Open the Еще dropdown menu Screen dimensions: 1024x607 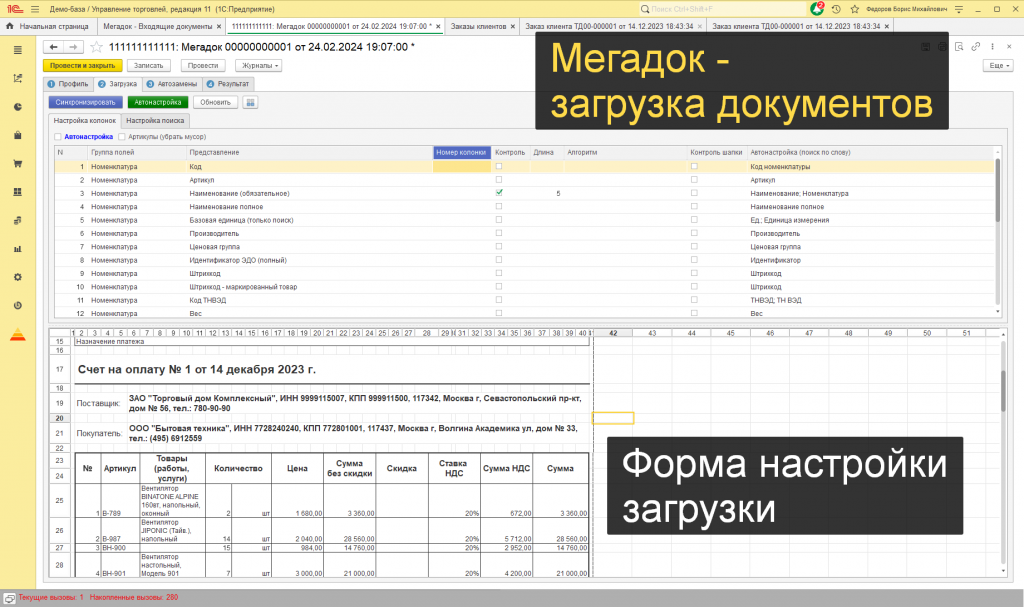[999, 65]
